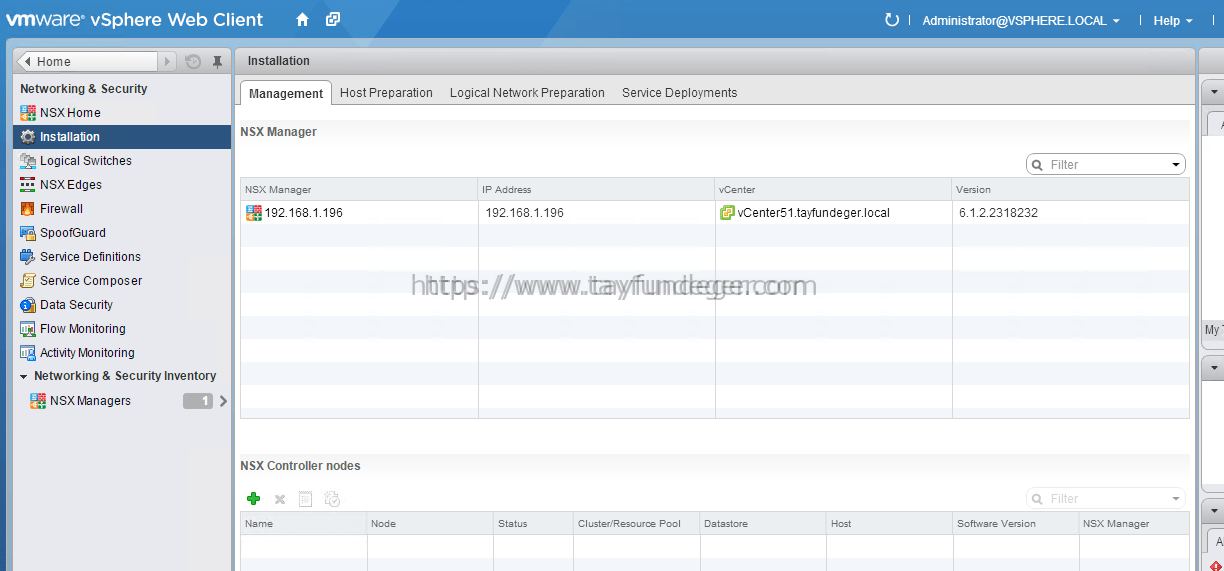1224x571 pixels.
Task: Select Installation in the navigator
Action: point(122,137)
